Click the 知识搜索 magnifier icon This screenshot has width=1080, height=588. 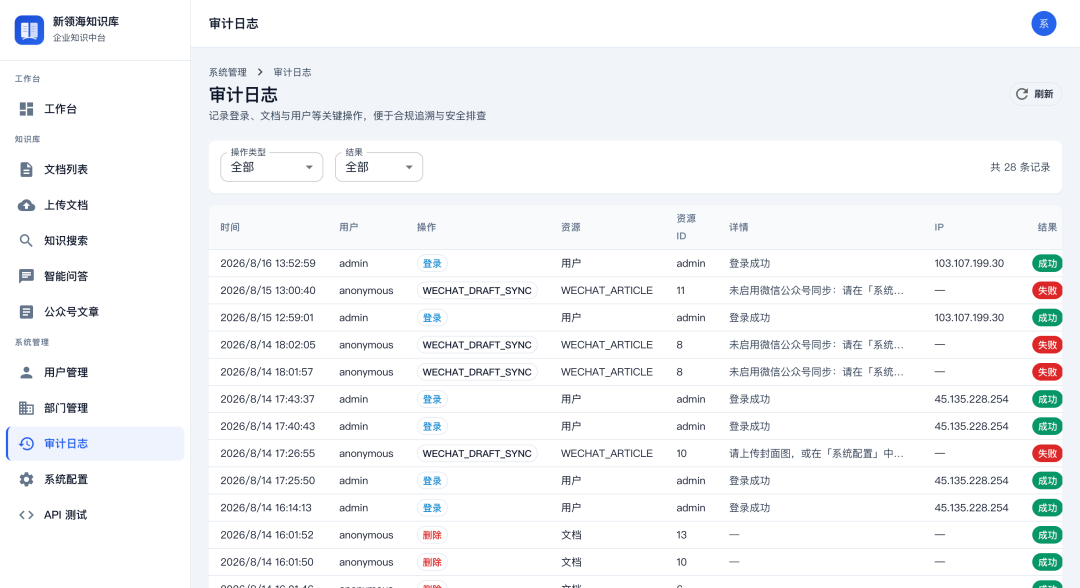click(x=26, y=240)
